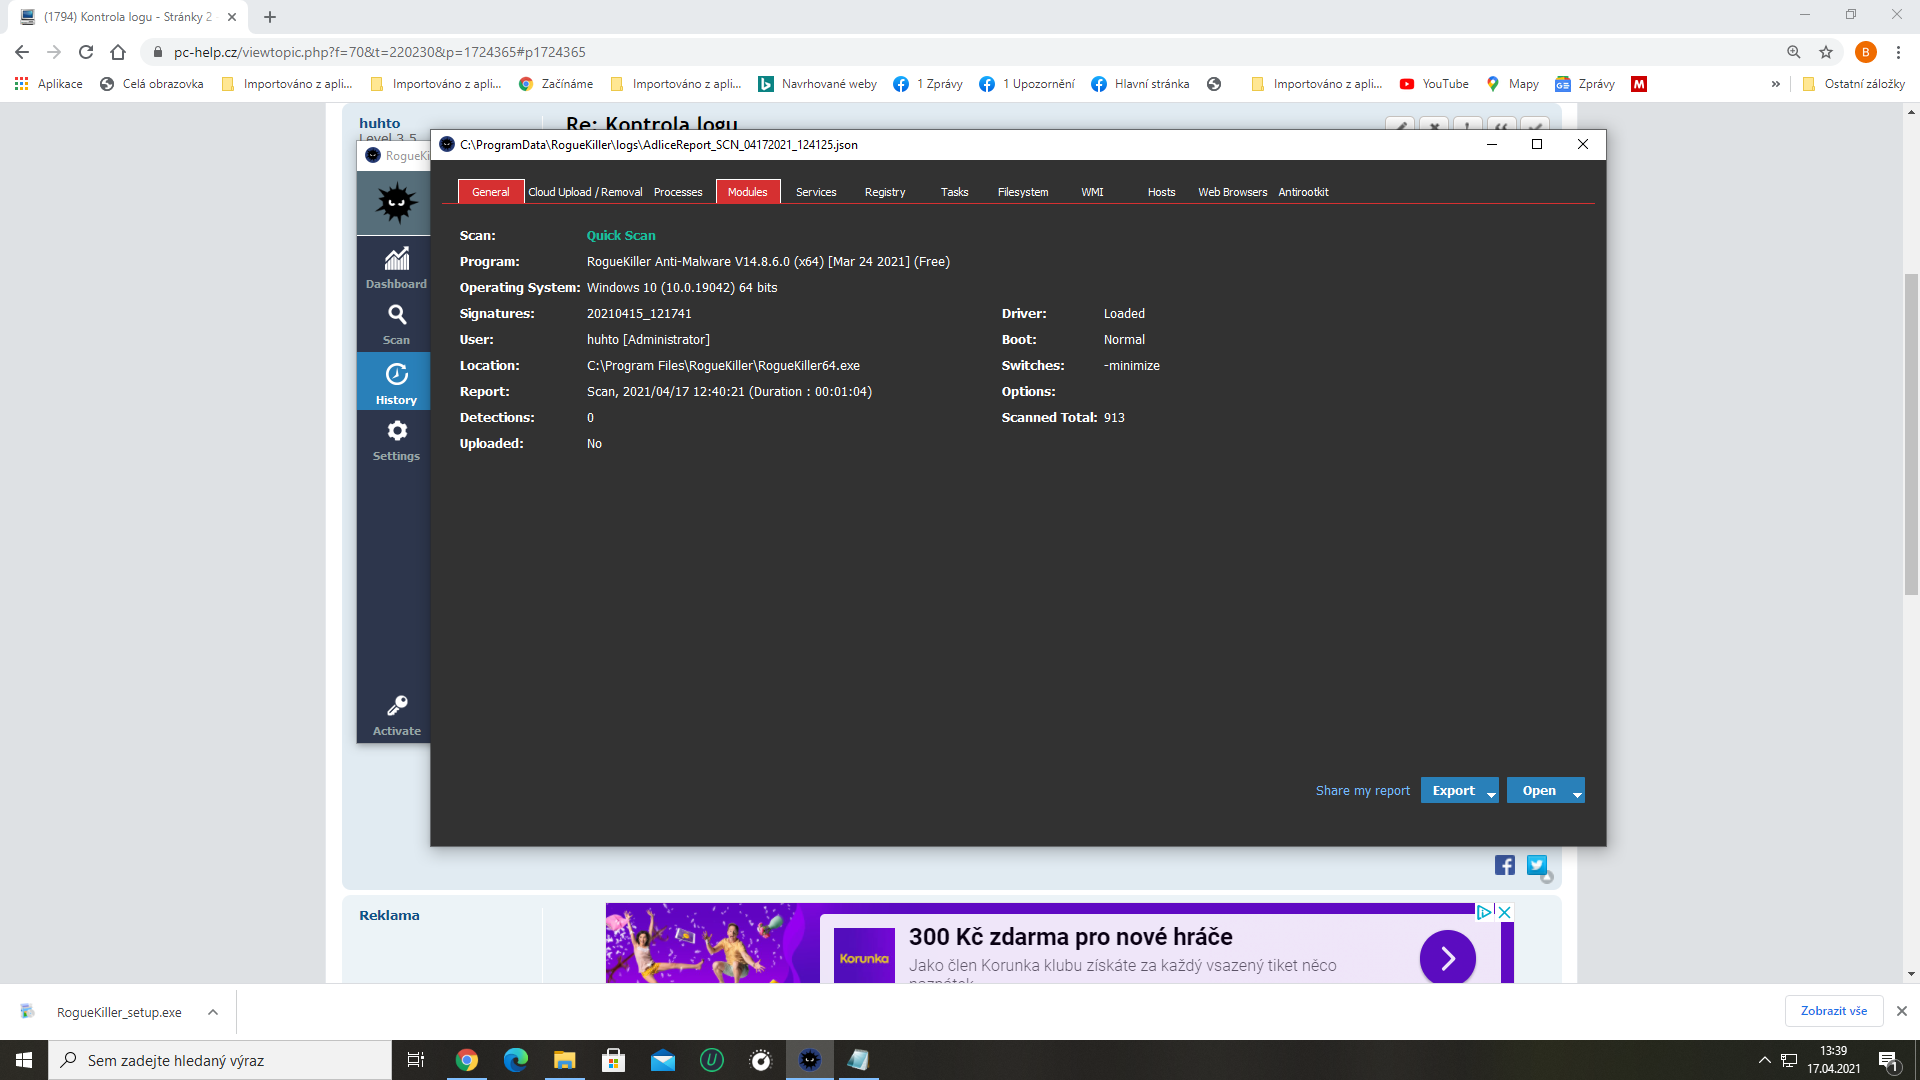Show more bookmarks overflow chevron

click(x=1775, y=84)
